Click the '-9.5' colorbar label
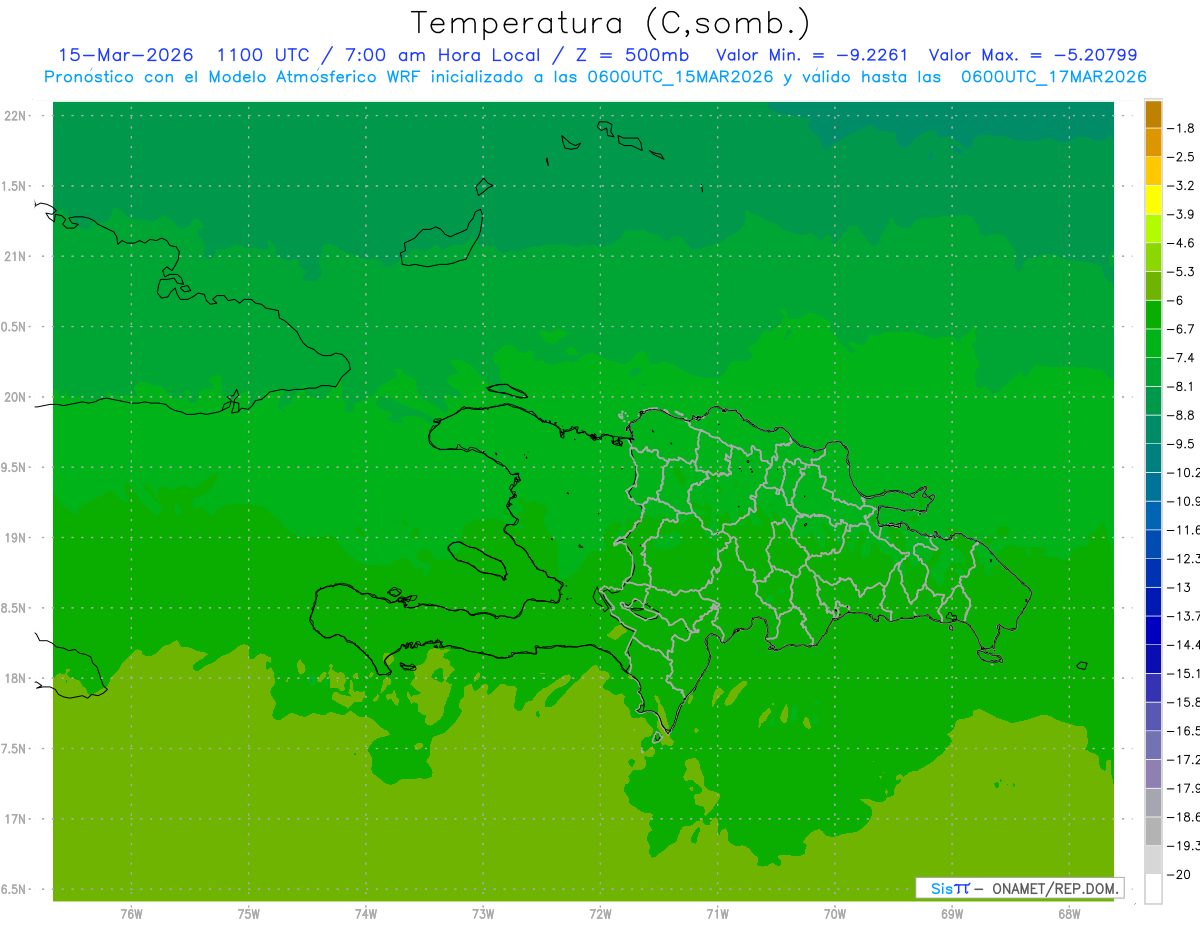Image resolution: width=1200 pixels, height=927 pixels. pyautogui.click(x=1181, y=444)
